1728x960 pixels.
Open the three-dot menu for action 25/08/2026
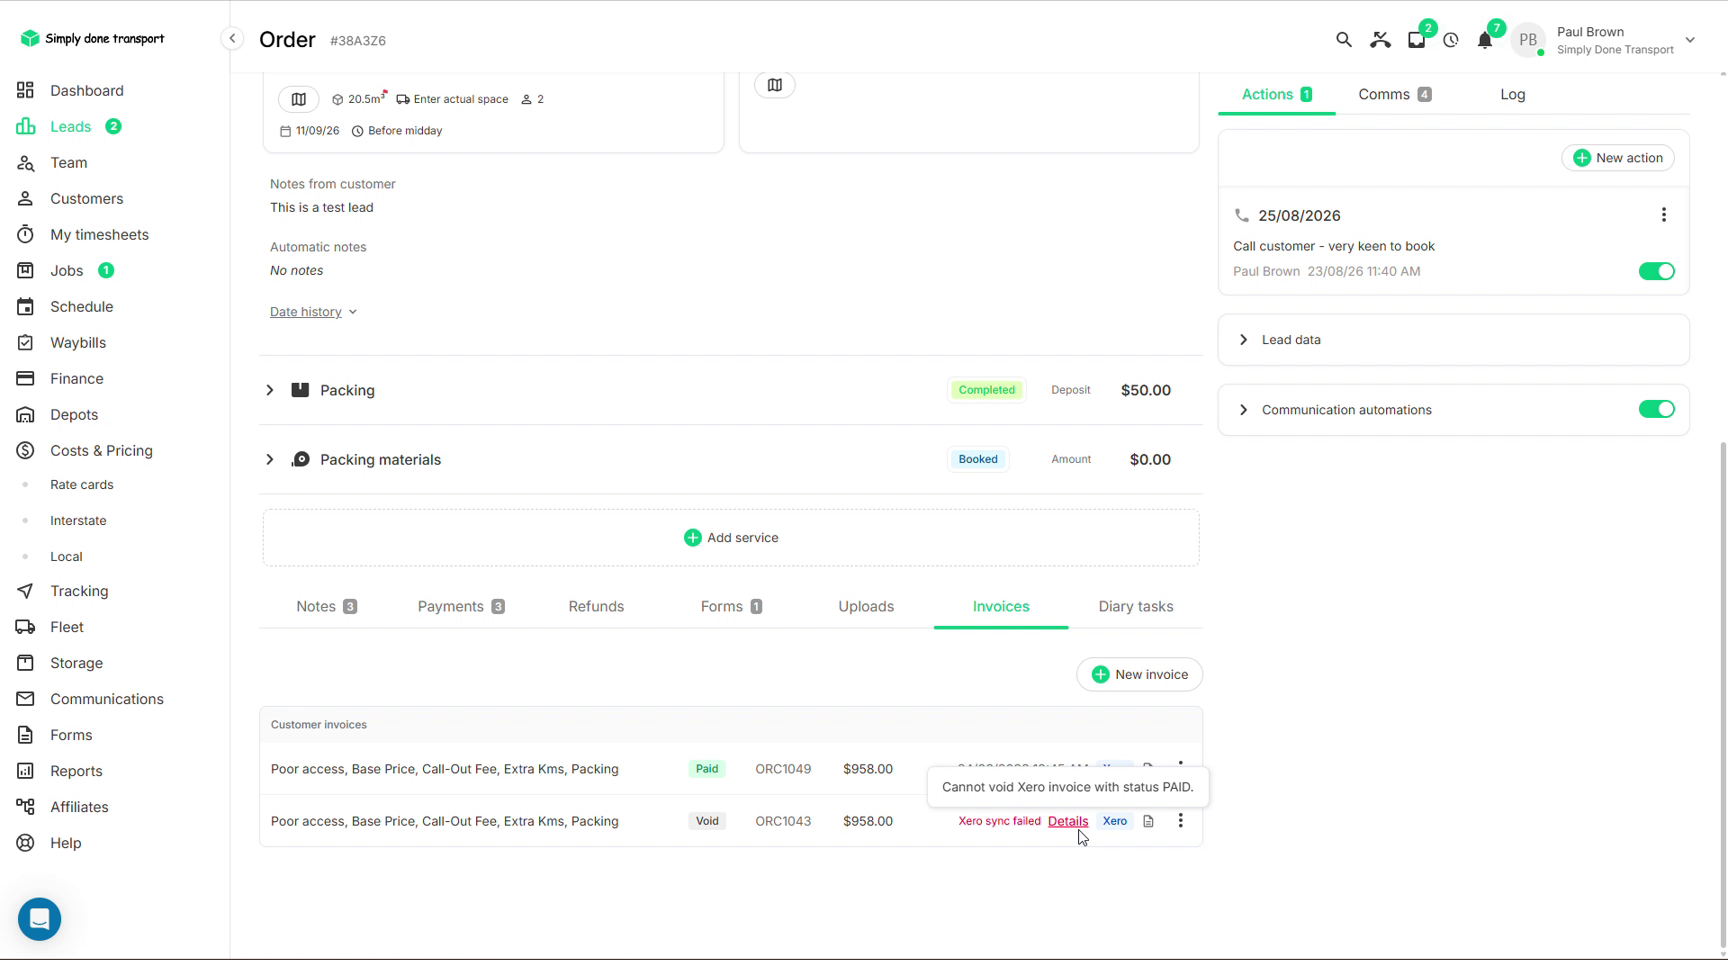click(x=1664, y=215)
